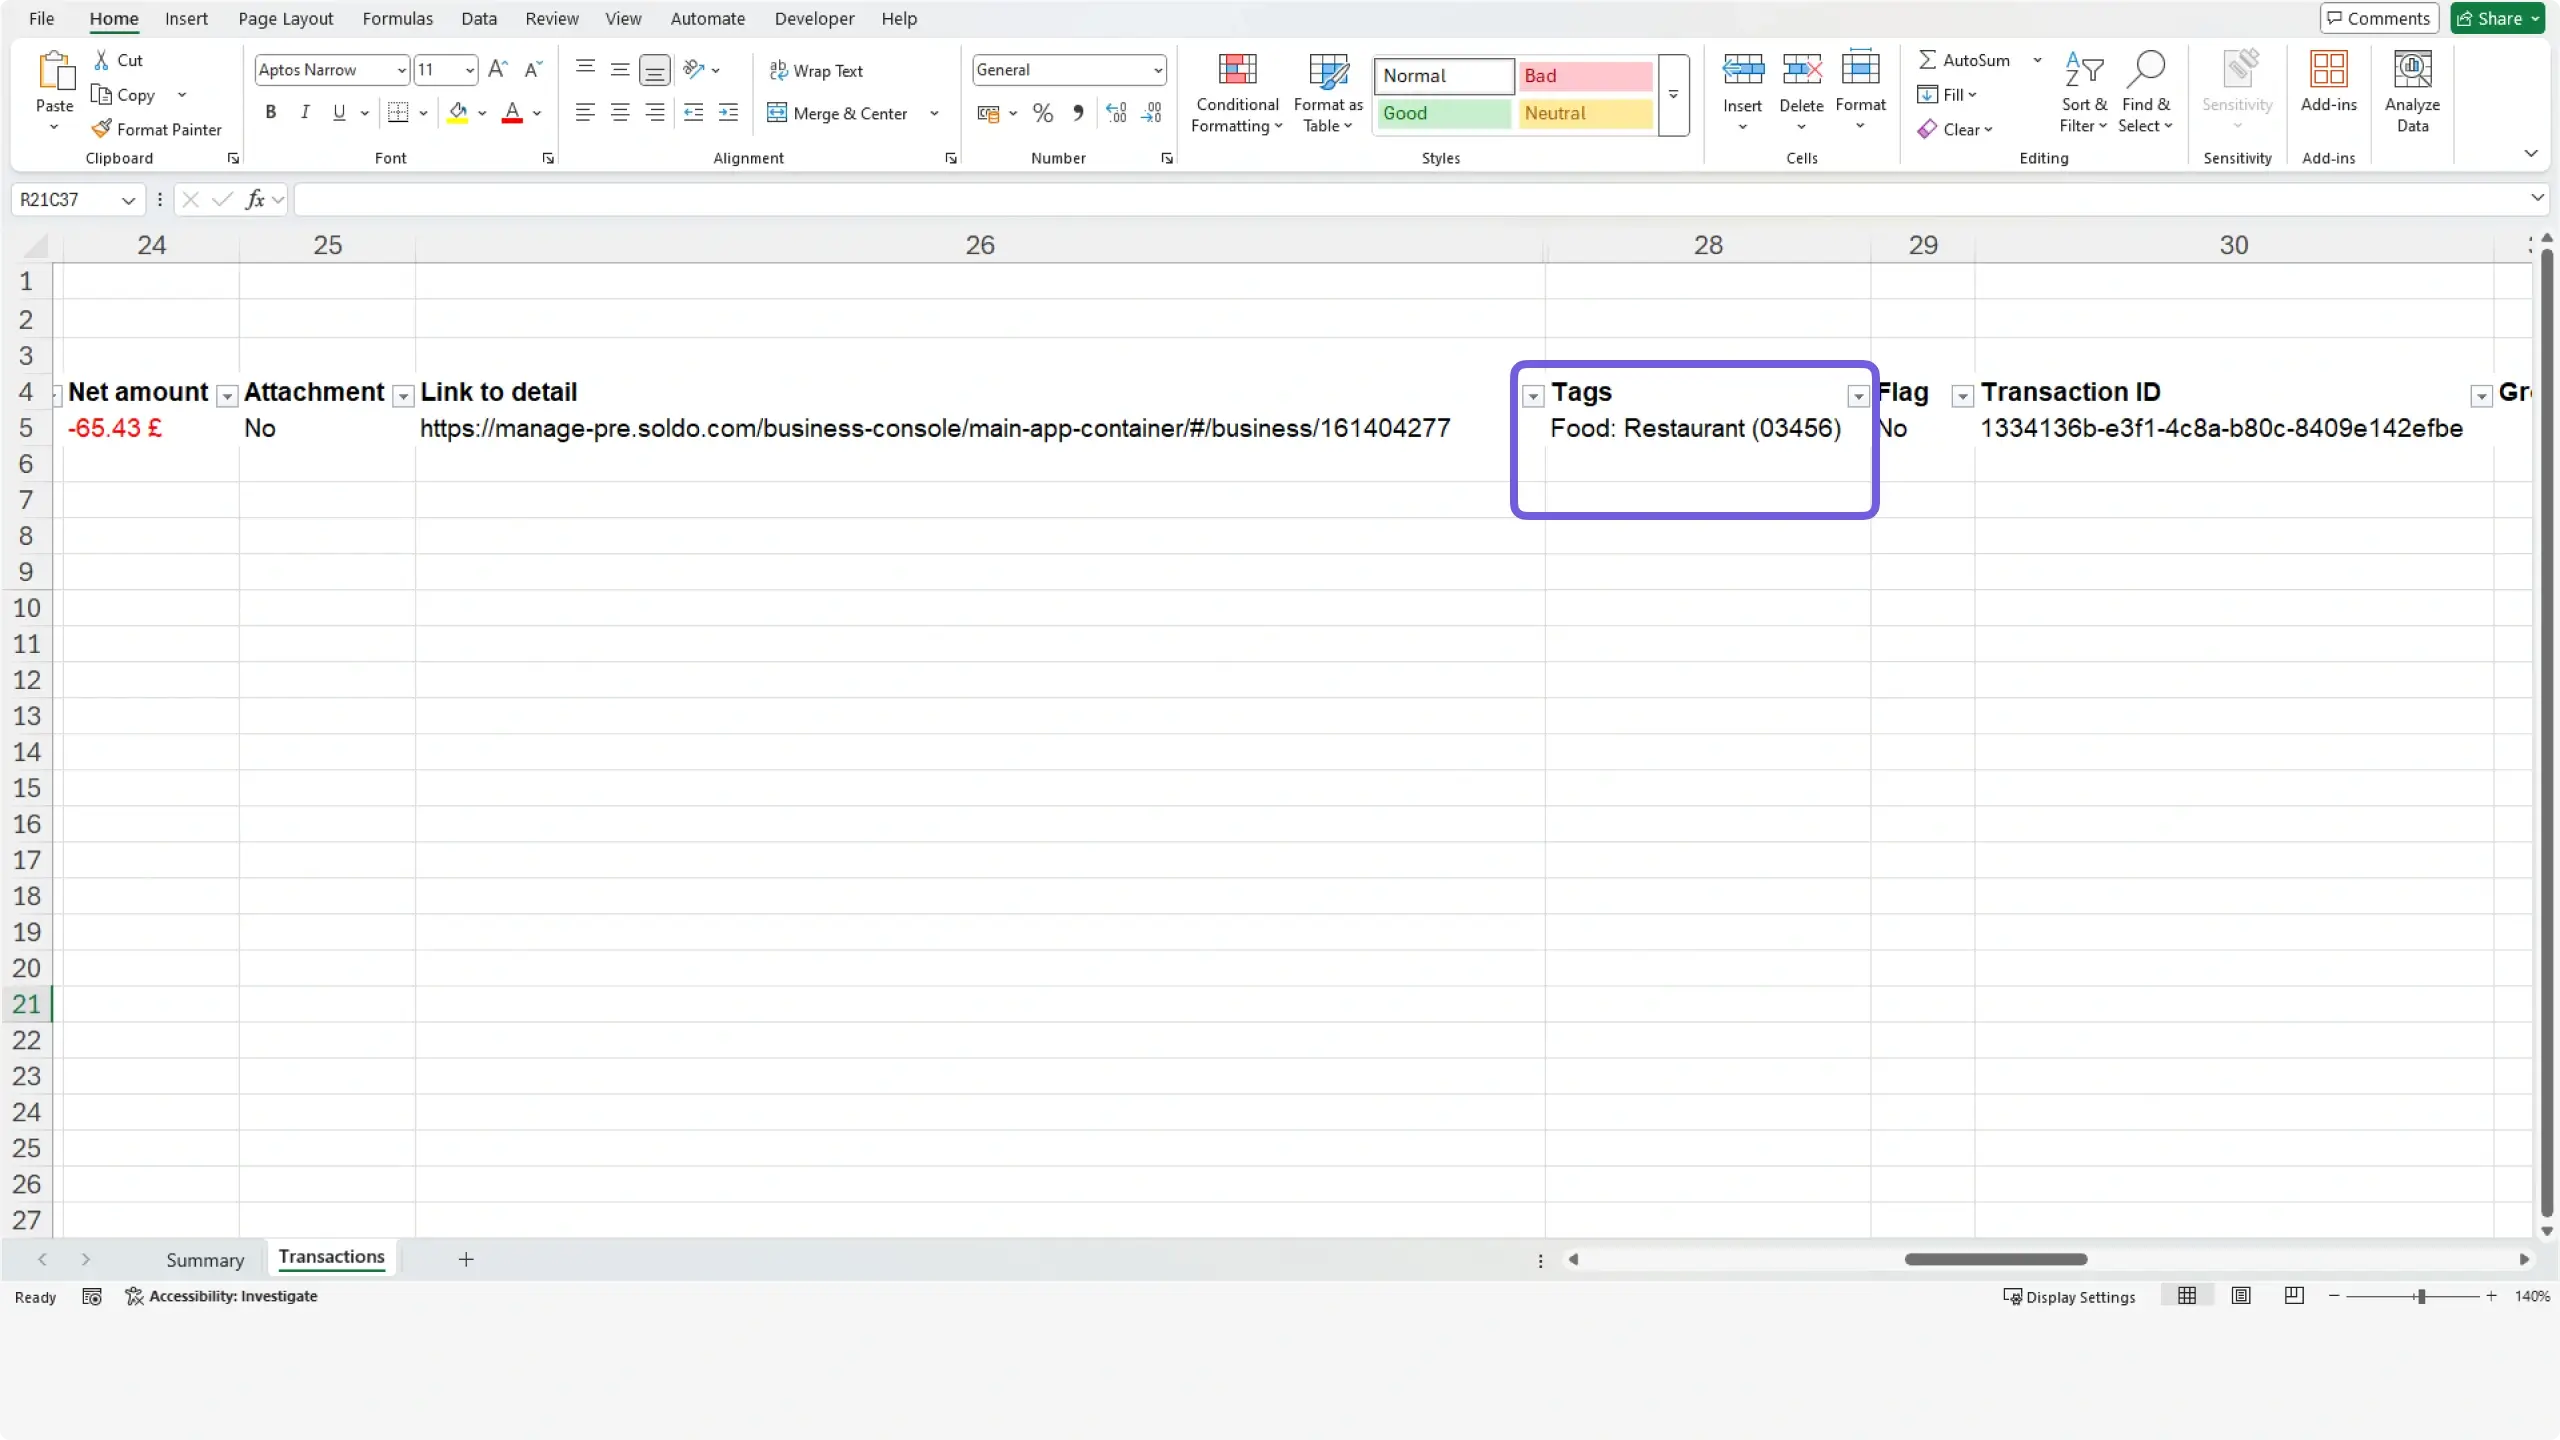Open Sort & Filter menu
The image size is (2560, 1440).
2084,93
